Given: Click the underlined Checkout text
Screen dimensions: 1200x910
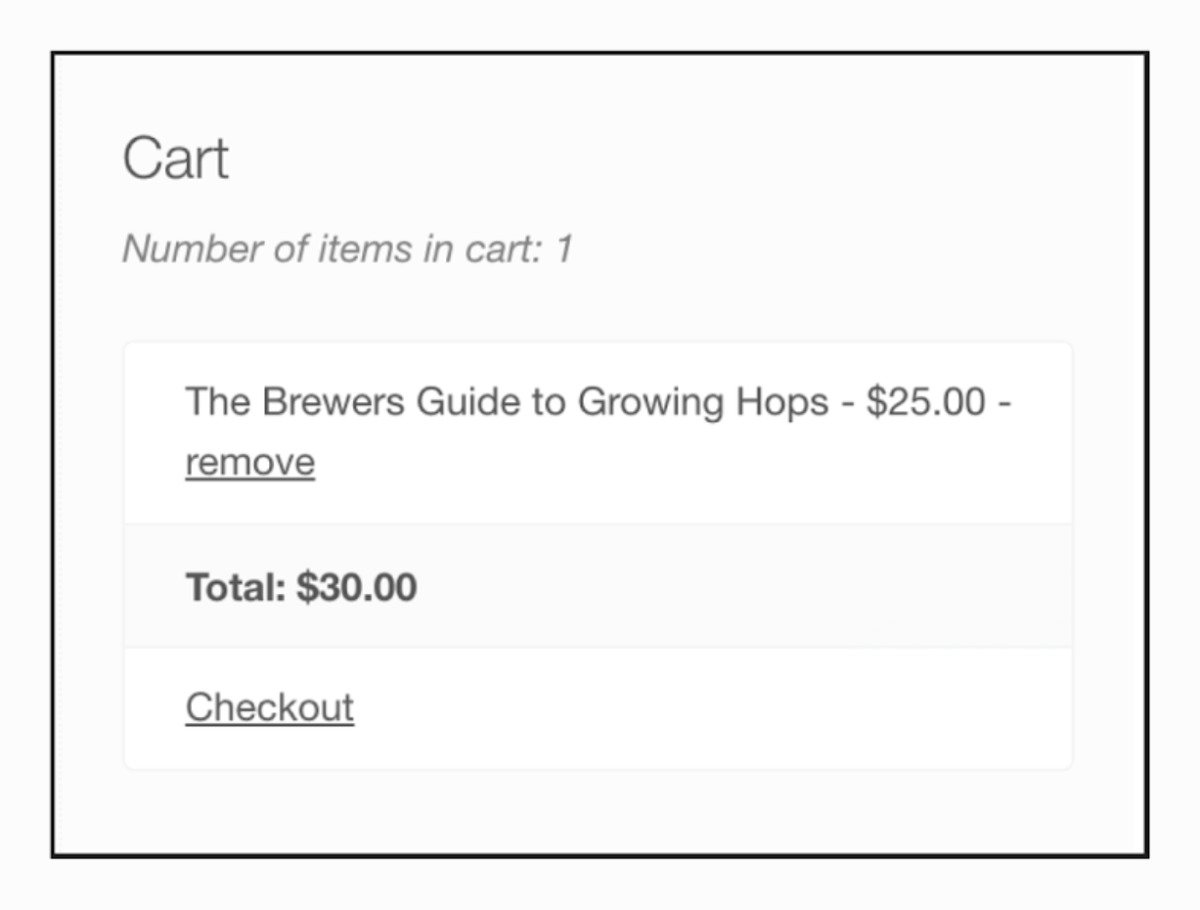Looking at the screenshot, I should [x=269, y=706].
